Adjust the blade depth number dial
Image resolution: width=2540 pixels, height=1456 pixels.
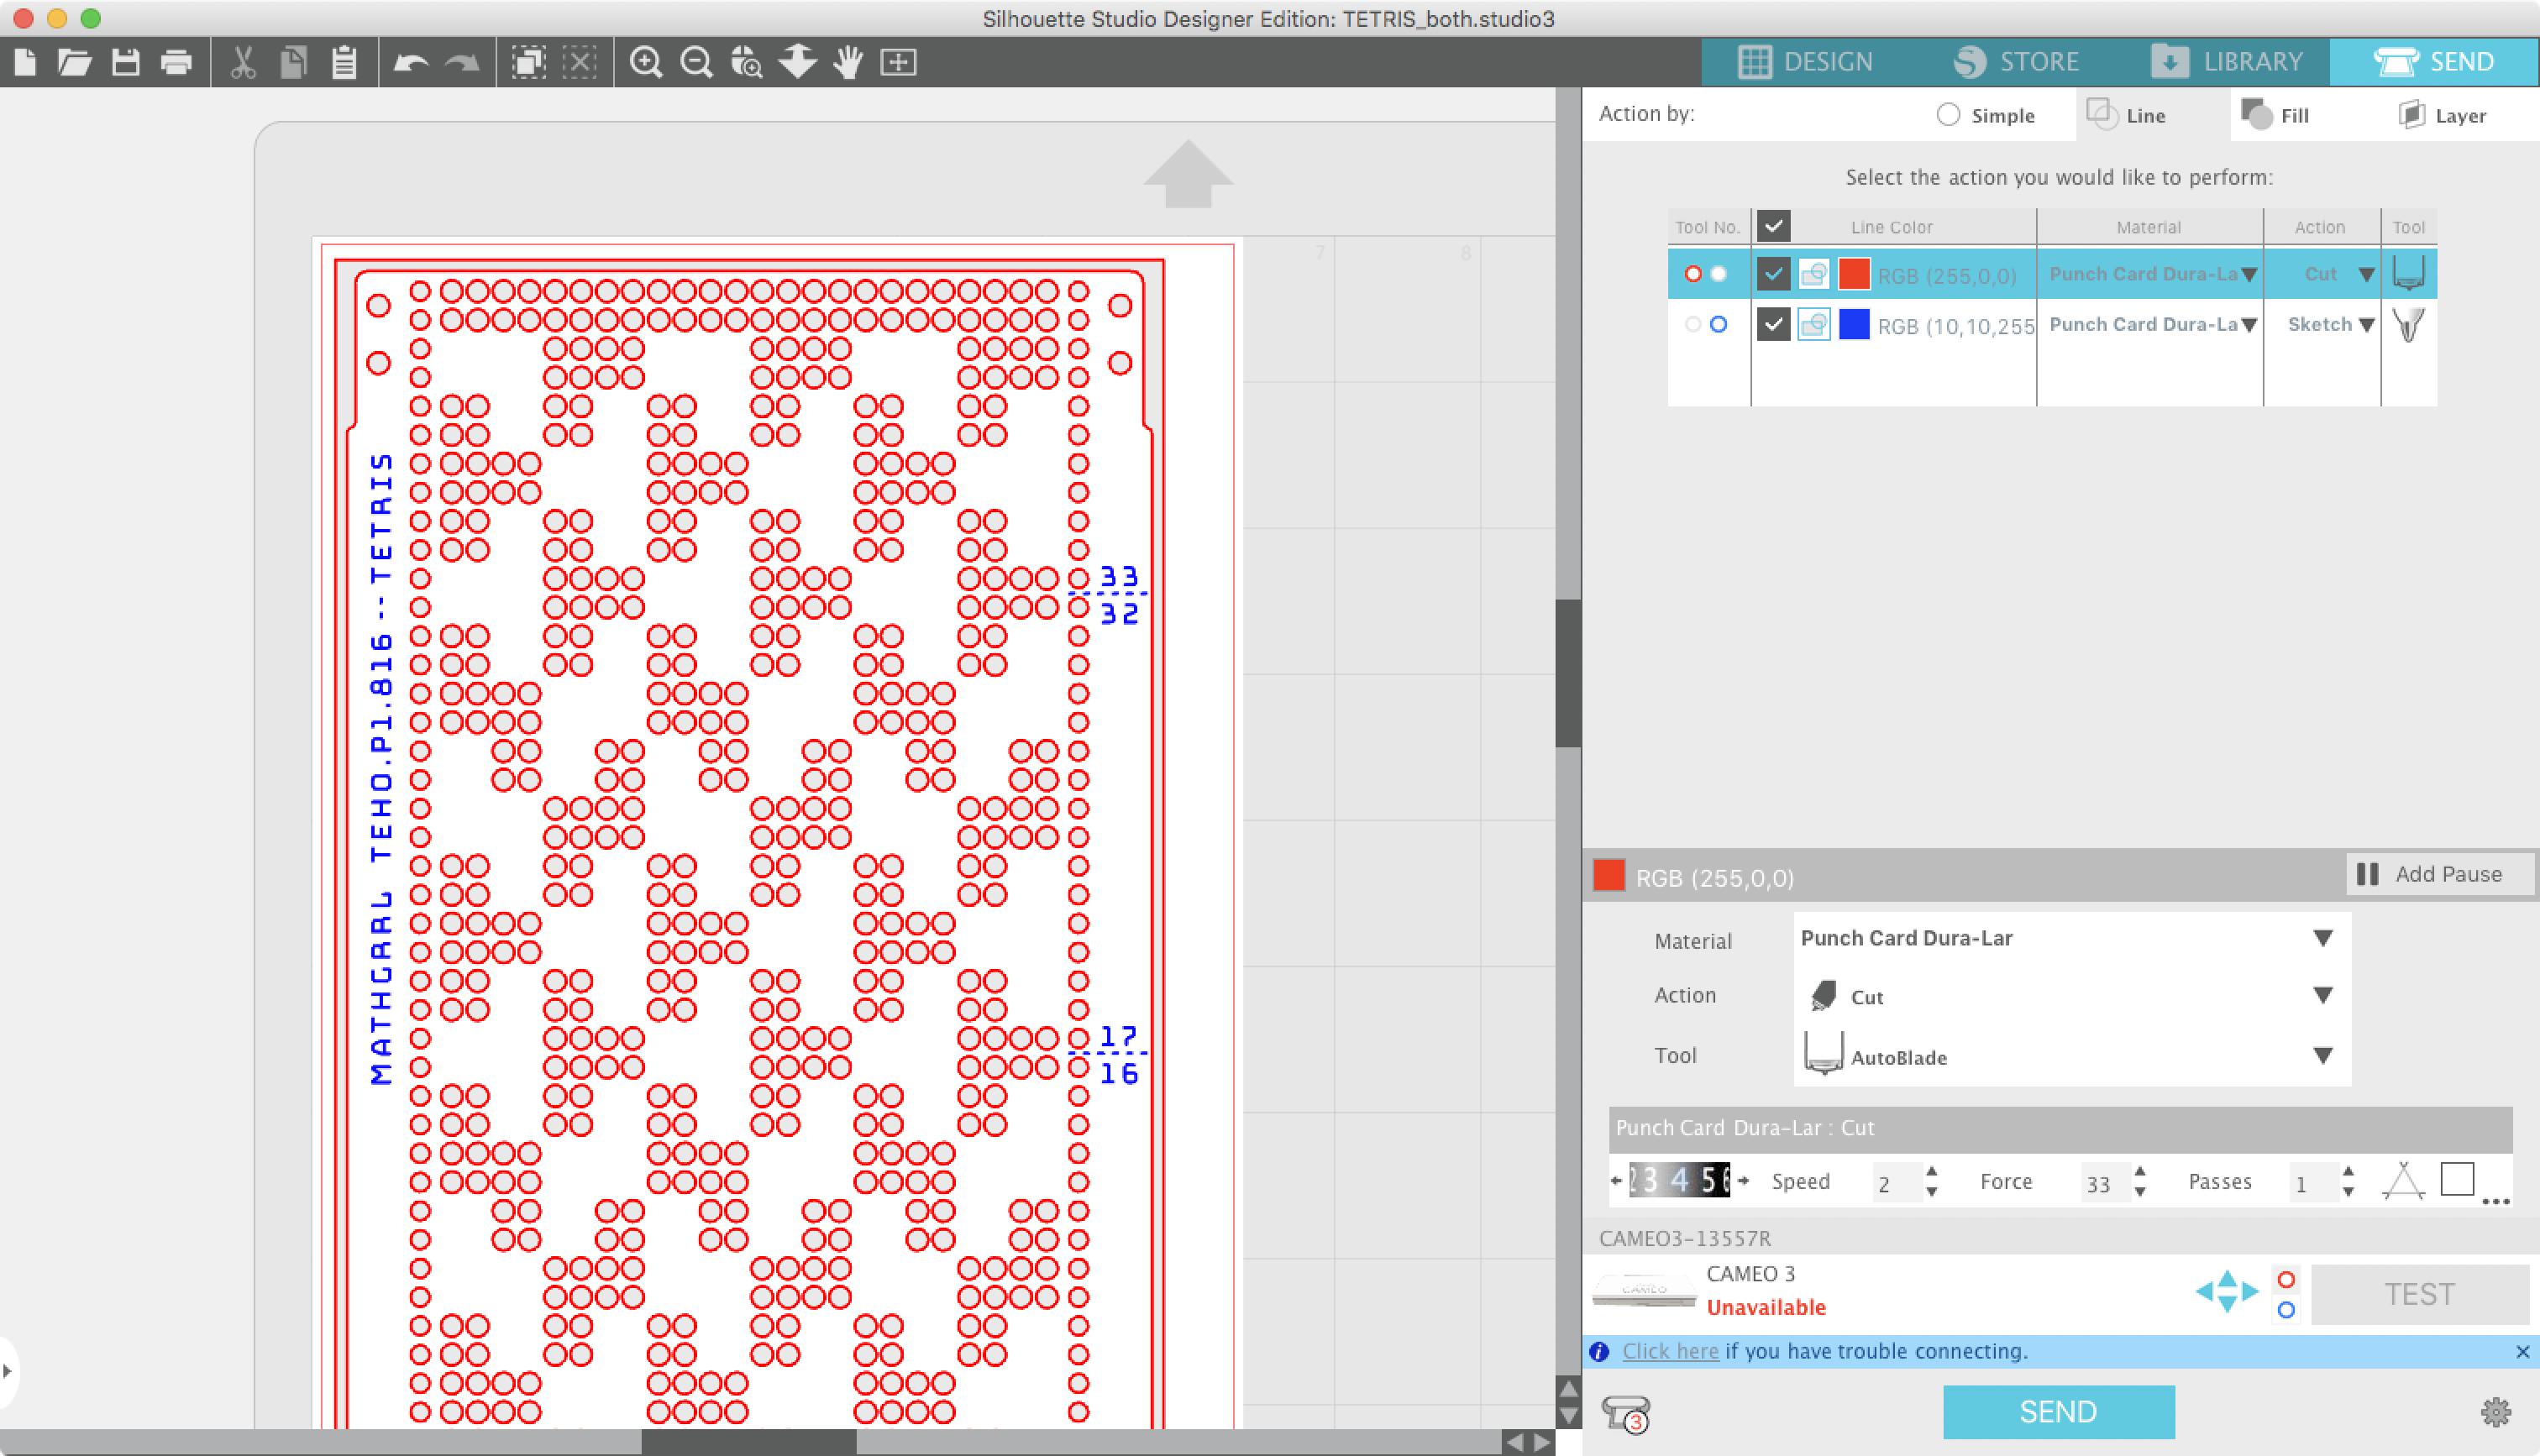tap(1679, 1180)
